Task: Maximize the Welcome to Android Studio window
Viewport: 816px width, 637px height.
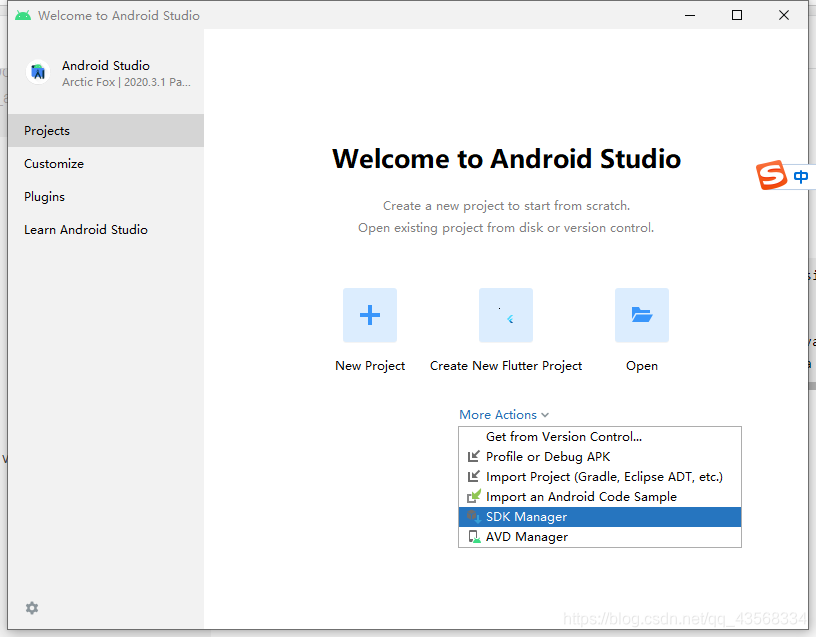Action: [737, 15]
